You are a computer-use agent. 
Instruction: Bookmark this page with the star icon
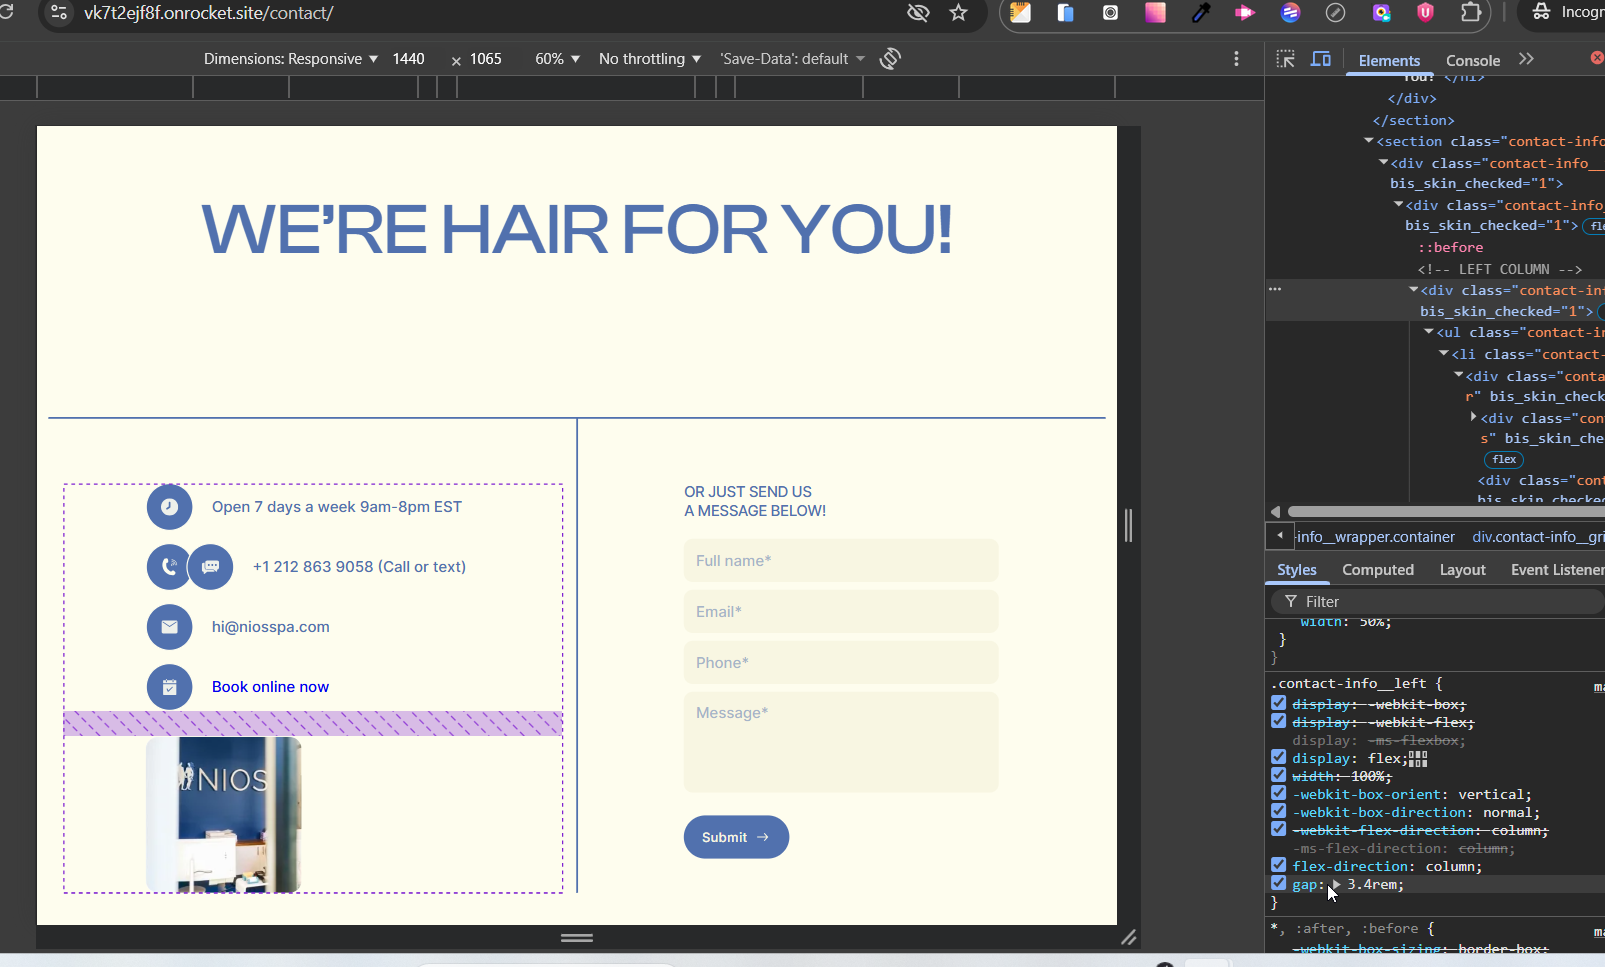tap(958, 13)
